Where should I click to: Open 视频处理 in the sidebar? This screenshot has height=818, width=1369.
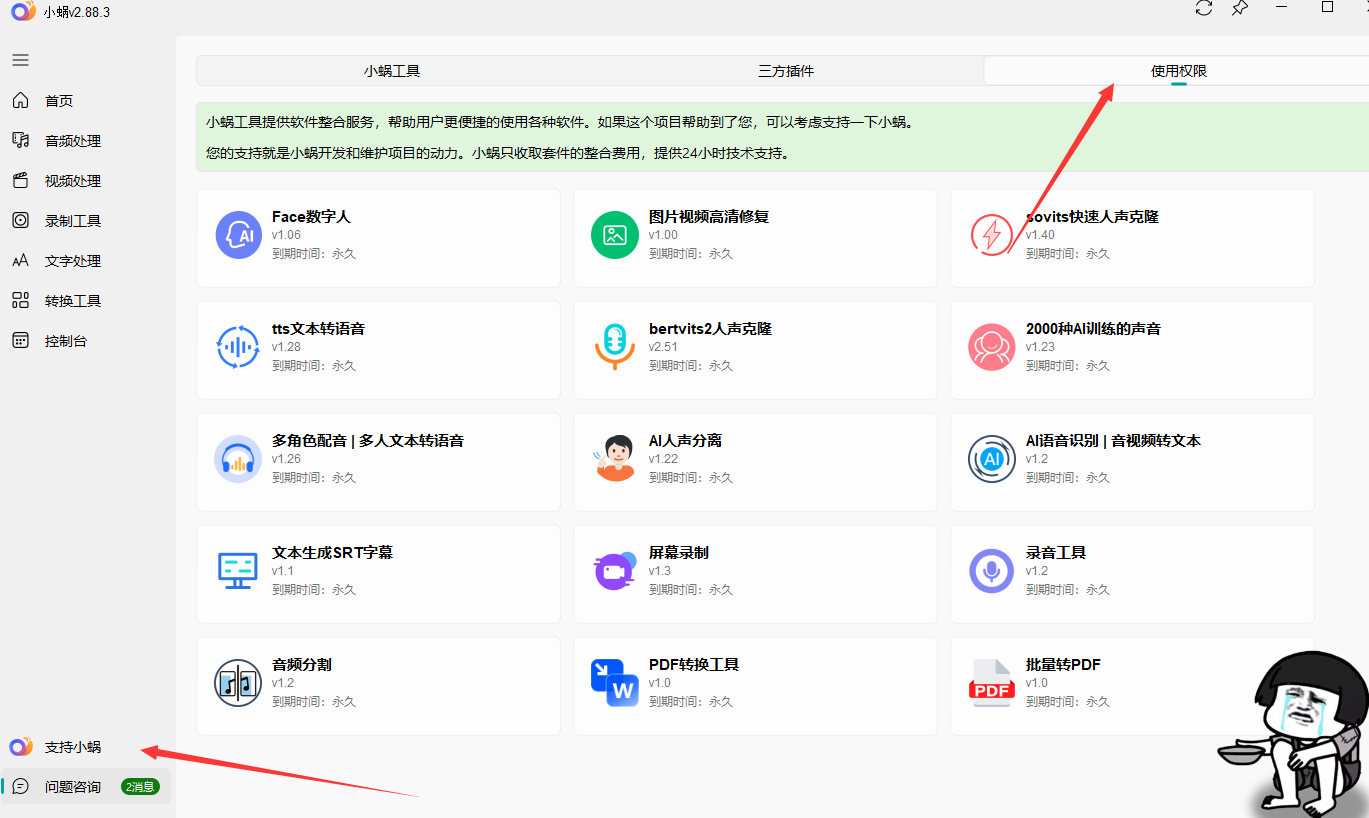pos(72,181)
